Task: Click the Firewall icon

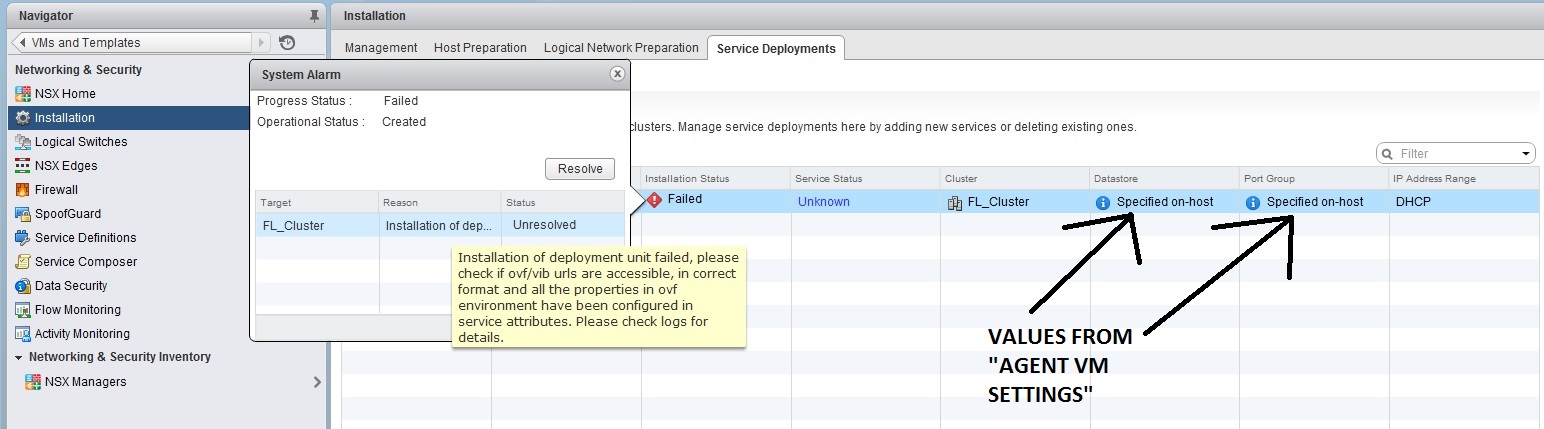Action: pyautogui.click(x=23, y=190)
